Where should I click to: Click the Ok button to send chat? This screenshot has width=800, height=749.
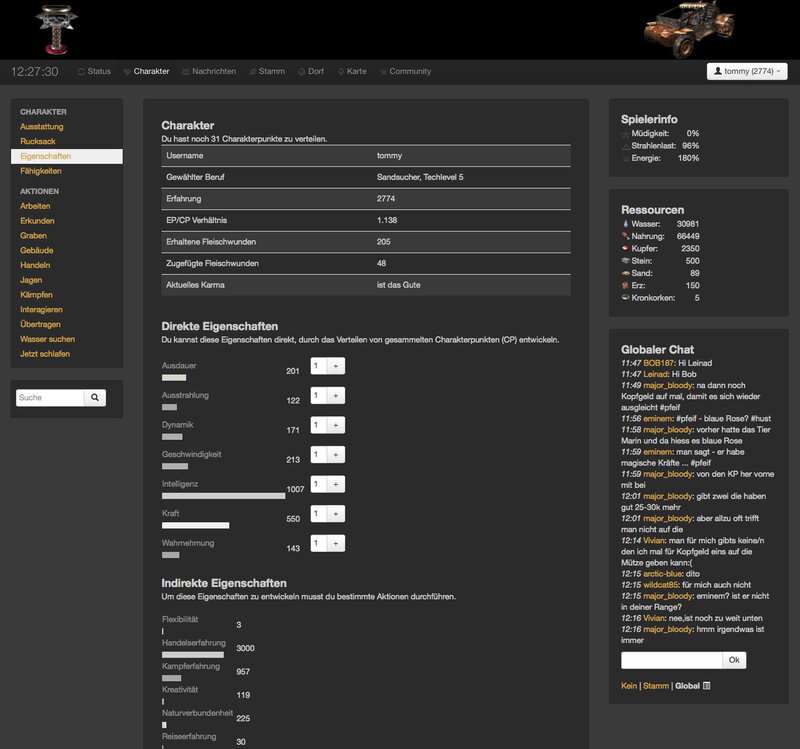click(x=733, y=660)
